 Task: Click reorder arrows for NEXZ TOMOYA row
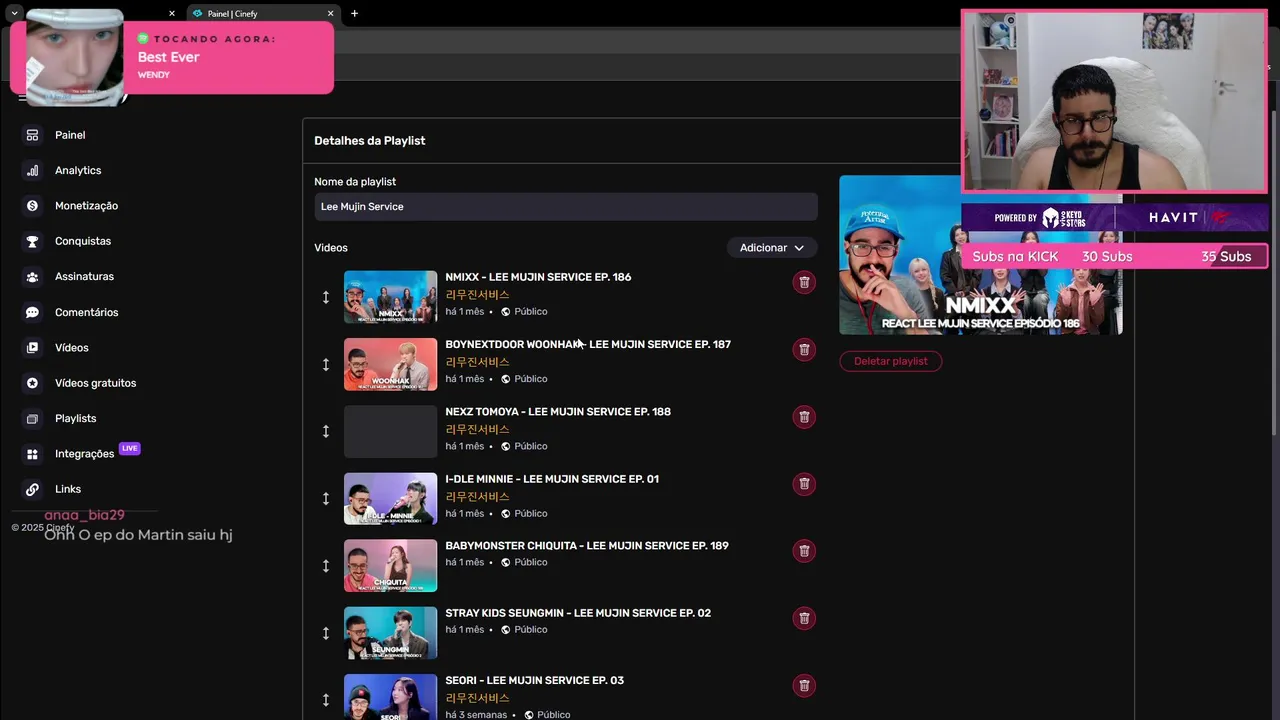click(325, 431)
